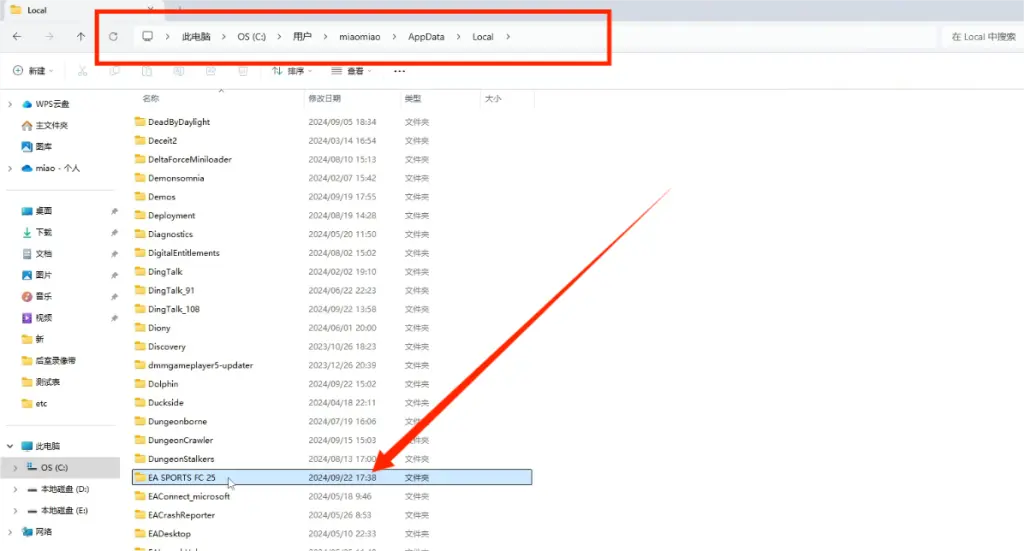Click miaomiao in the breadcrumb path
The height and width of the screenshot is (551, 1024).
pos(359,37)
